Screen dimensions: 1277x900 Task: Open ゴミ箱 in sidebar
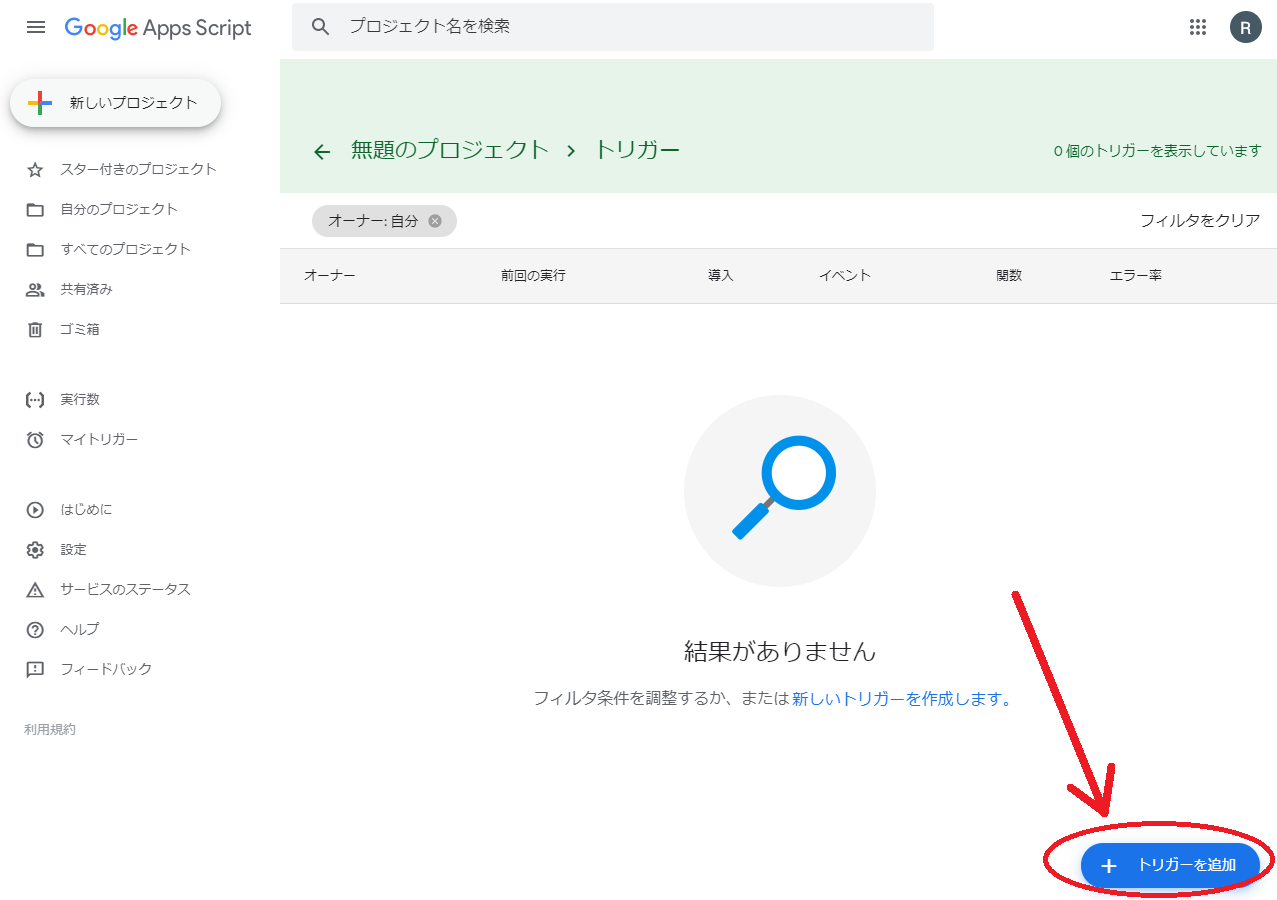(80, 329)
